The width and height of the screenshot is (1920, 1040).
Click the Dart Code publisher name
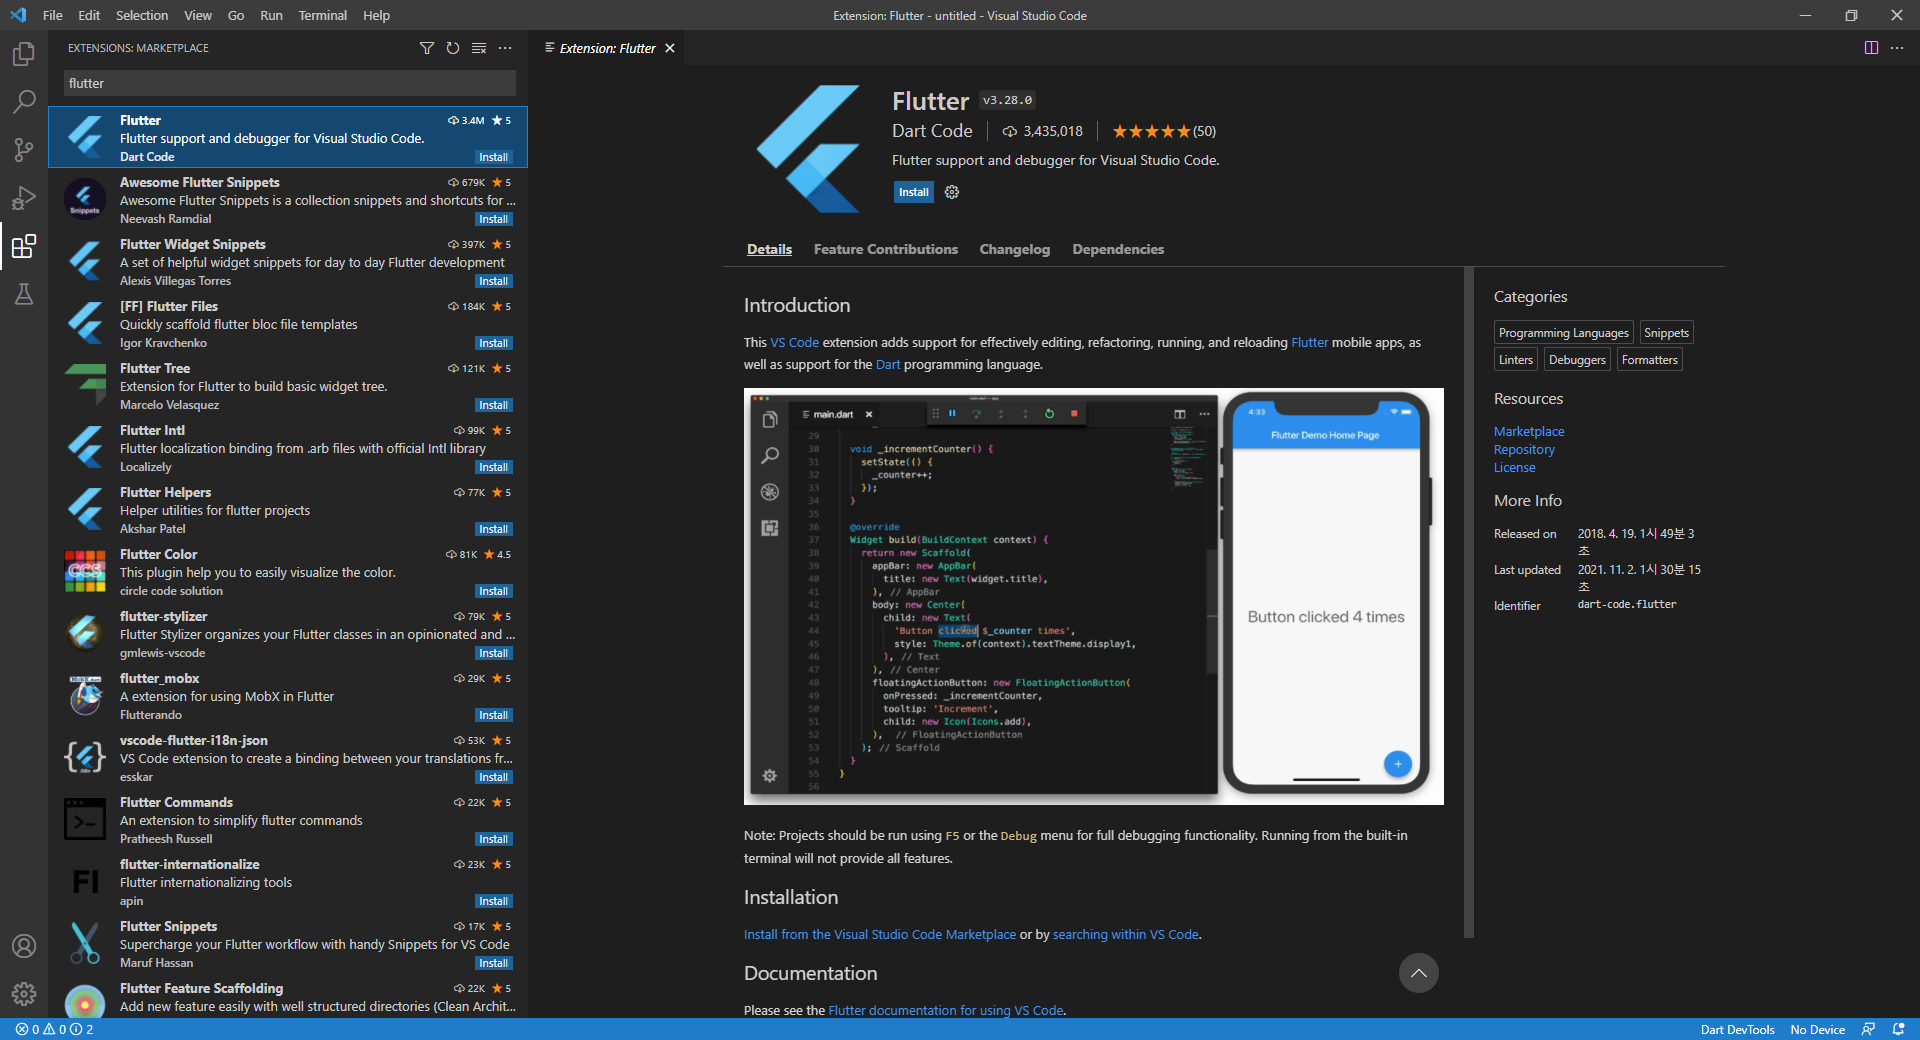pos(932,131)
